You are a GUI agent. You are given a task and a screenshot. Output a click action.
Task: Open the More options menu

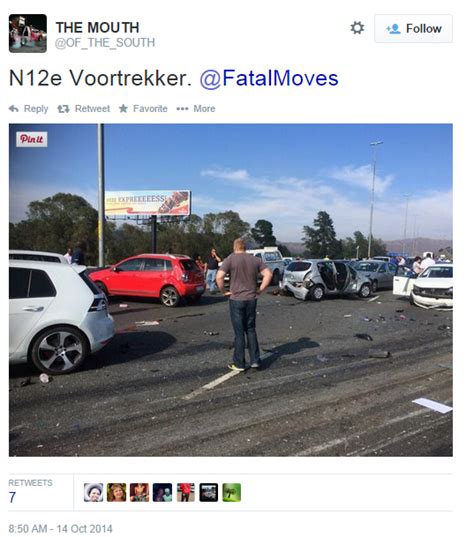(x=196, y=109)
